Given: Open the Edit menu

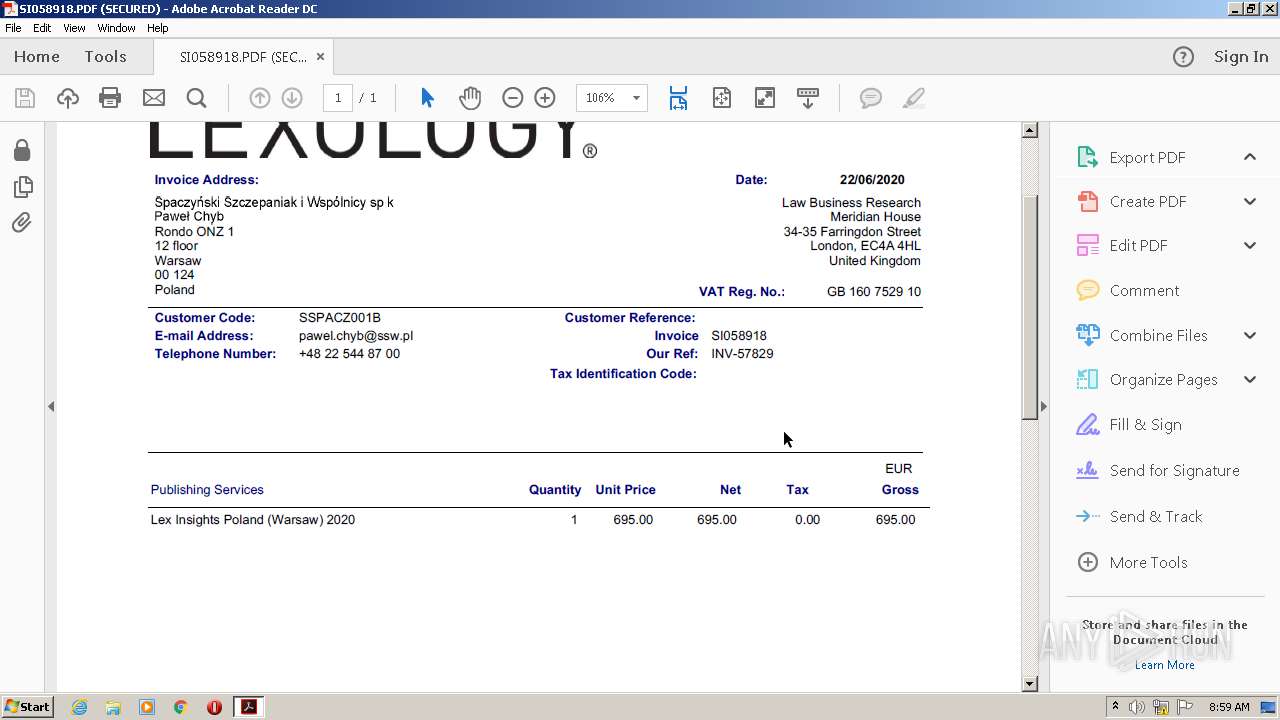Looking at the screenshot, I should point(42,28).
